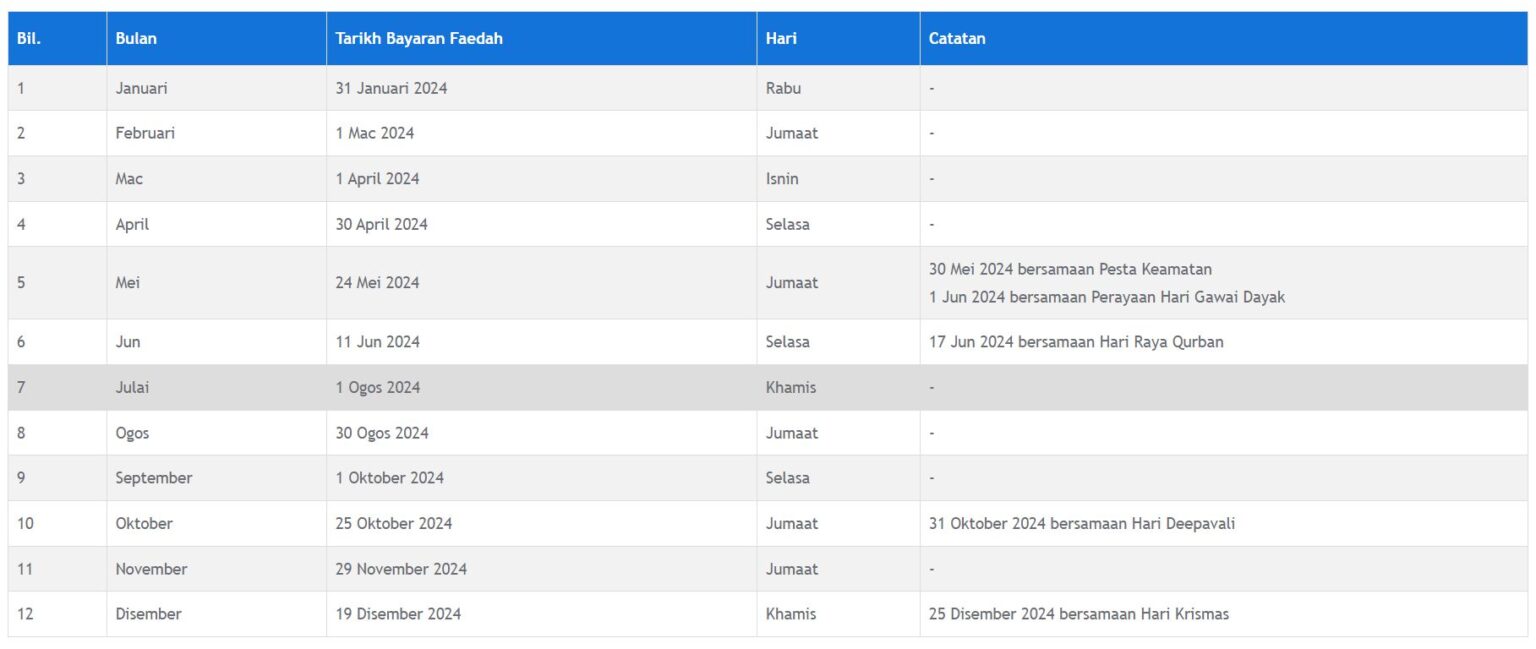This screenshot has width=1536, height=649.
Task: Click the Perayaan Hari Gawai Dayak note
Action: pyautogui.click(x=1107, y=297)
